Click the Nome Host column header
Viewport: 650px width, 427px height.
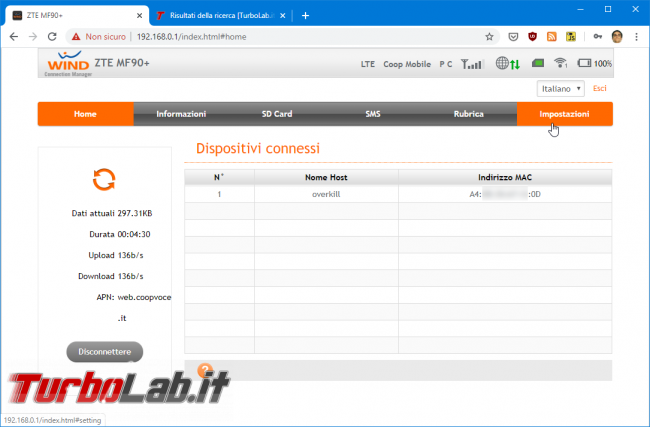point(326,177)
